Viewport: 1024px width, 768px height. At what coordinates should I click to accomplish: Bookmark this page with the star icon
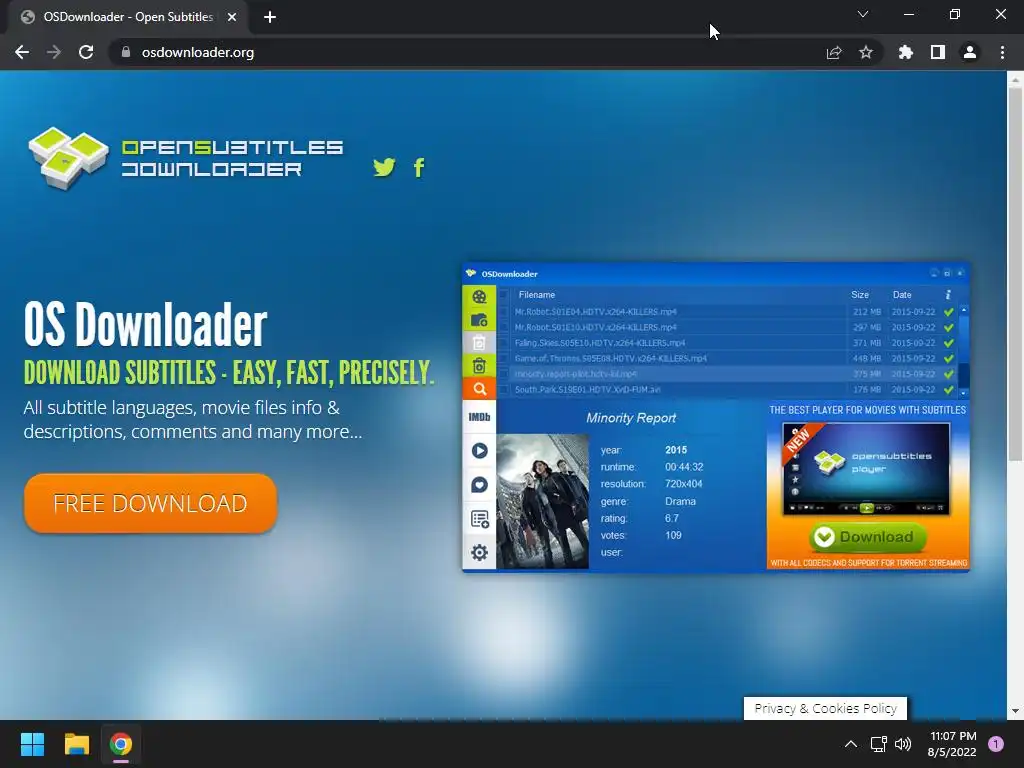pyautogui.click(x=866, y=52)
